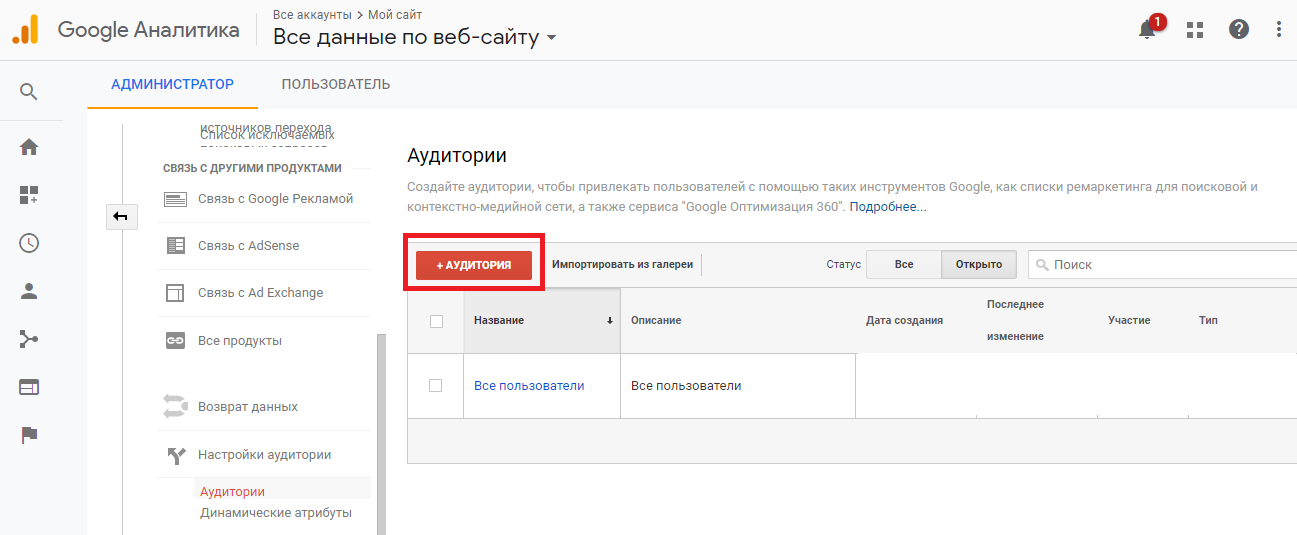Open Связь с Ad Exchange settings
1297x535 pixels.
[x=260, y=293]
